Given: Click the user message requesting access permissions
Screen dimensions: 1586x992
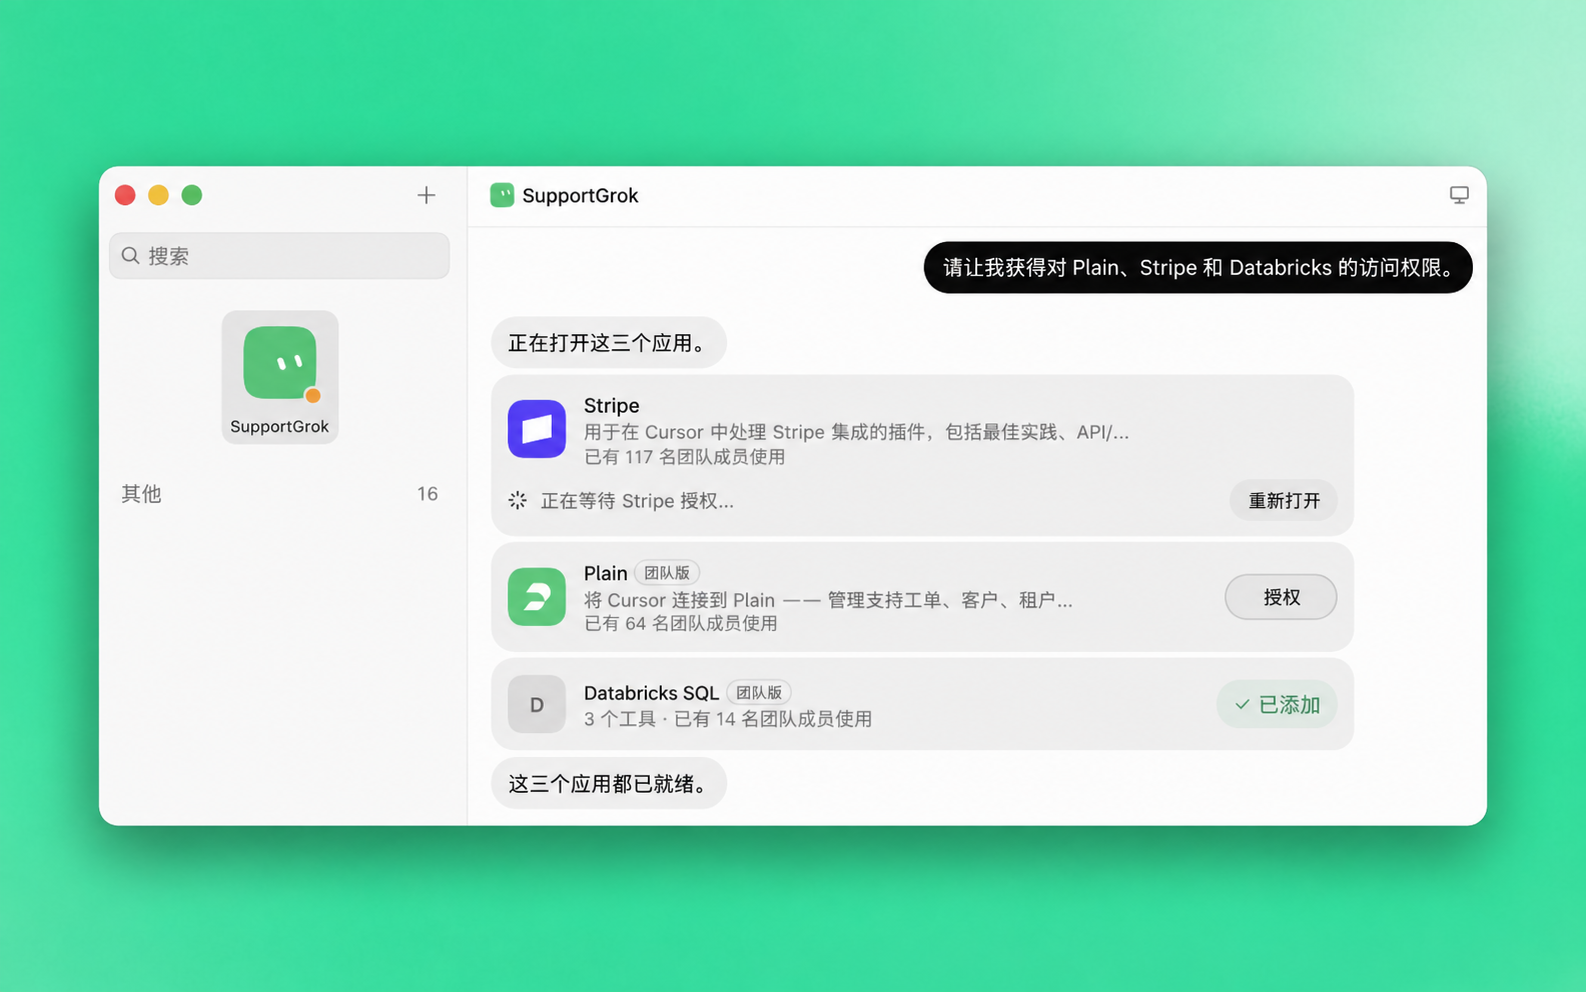Looking at the screenshot, I should coord(1198,268).
